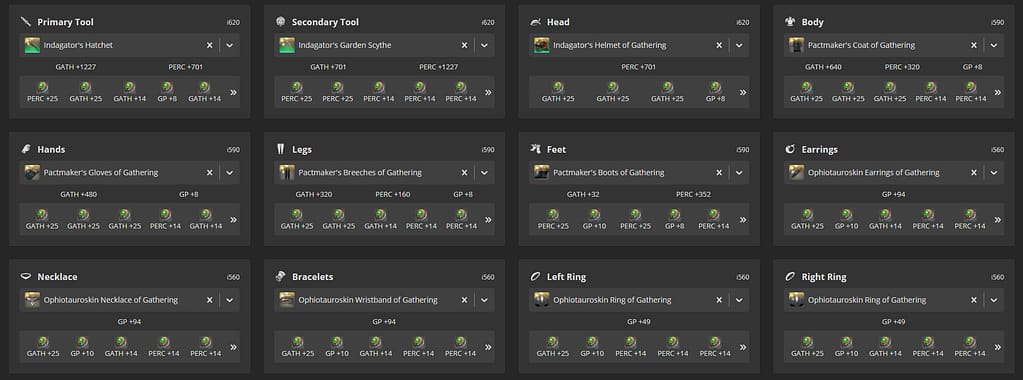Select the GATH +25 materia in Bracelets slot
The width and height of the screenshot is (1023, 380).
pos(298,347)
